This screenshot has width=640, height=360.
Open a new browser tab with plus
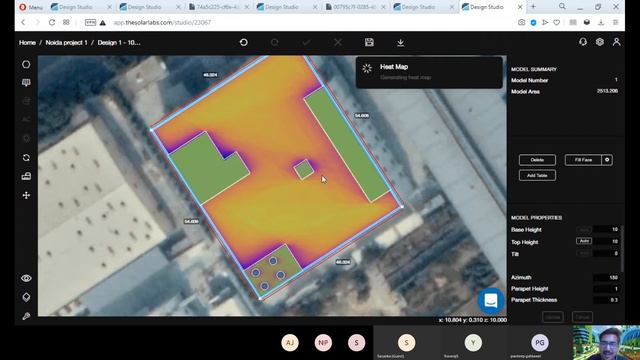[533, 7]
